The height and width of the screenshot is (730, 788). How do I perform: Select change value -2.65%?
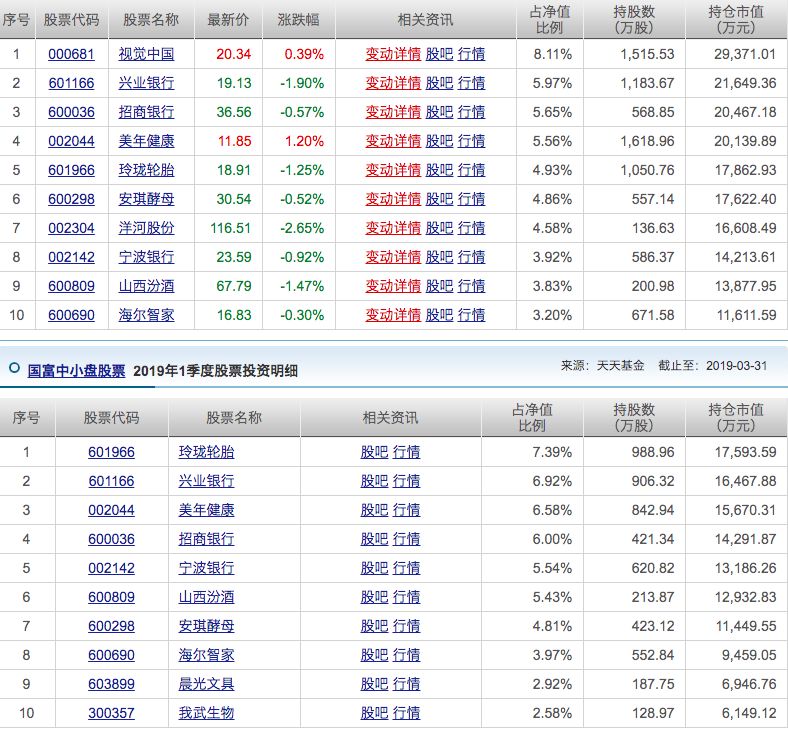point(302,228)
